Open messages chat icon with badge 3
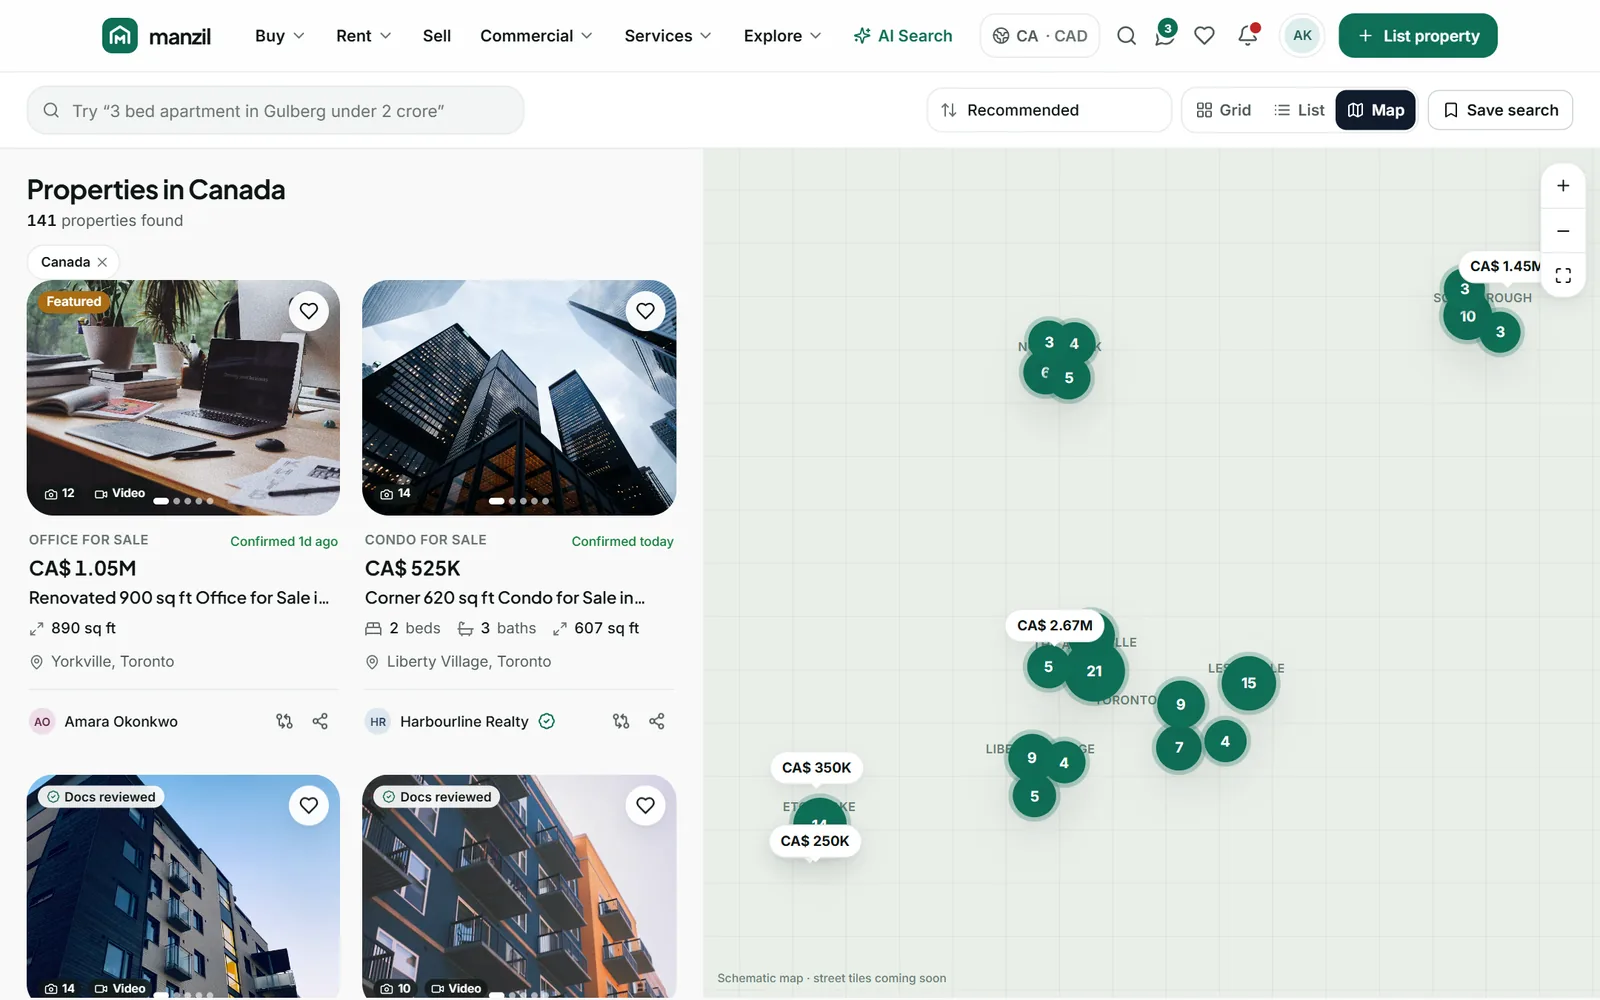 1164,36
